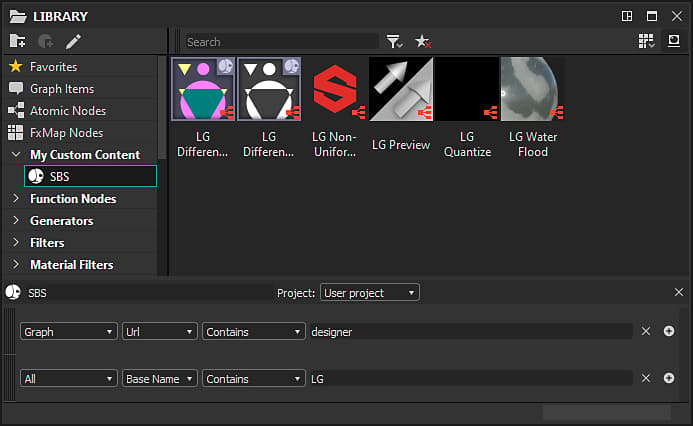Screen dimensions: 693x426
Task: Remove the LG base name filter row
Action: click(x=646, y=378)
